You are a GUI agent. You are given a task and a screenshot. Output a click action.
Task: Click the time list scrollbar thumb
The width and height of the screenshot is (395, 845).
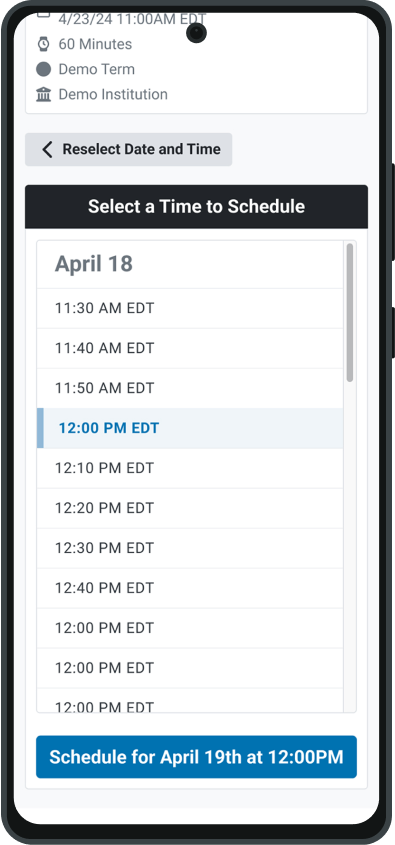click(x=350, y=313)
